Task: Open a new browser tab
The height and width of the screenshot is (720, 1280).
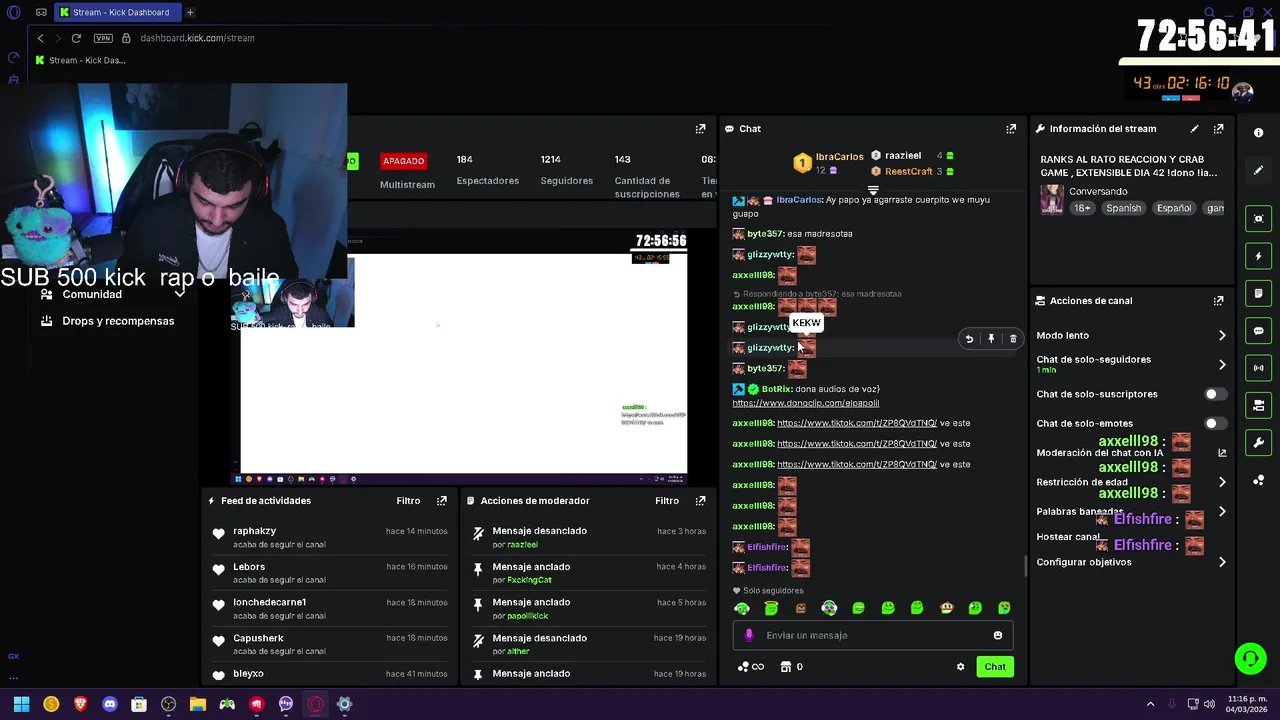Action: coord(190,12)
